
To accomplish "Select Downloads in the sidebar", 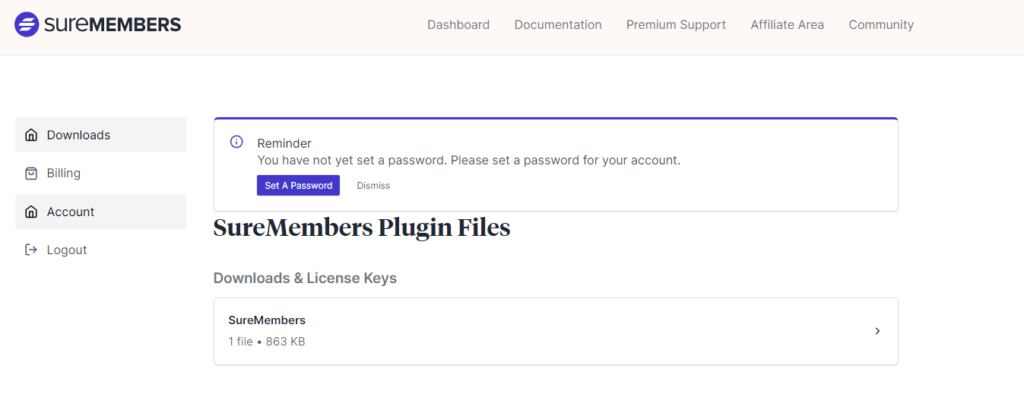I will [101, 134].
